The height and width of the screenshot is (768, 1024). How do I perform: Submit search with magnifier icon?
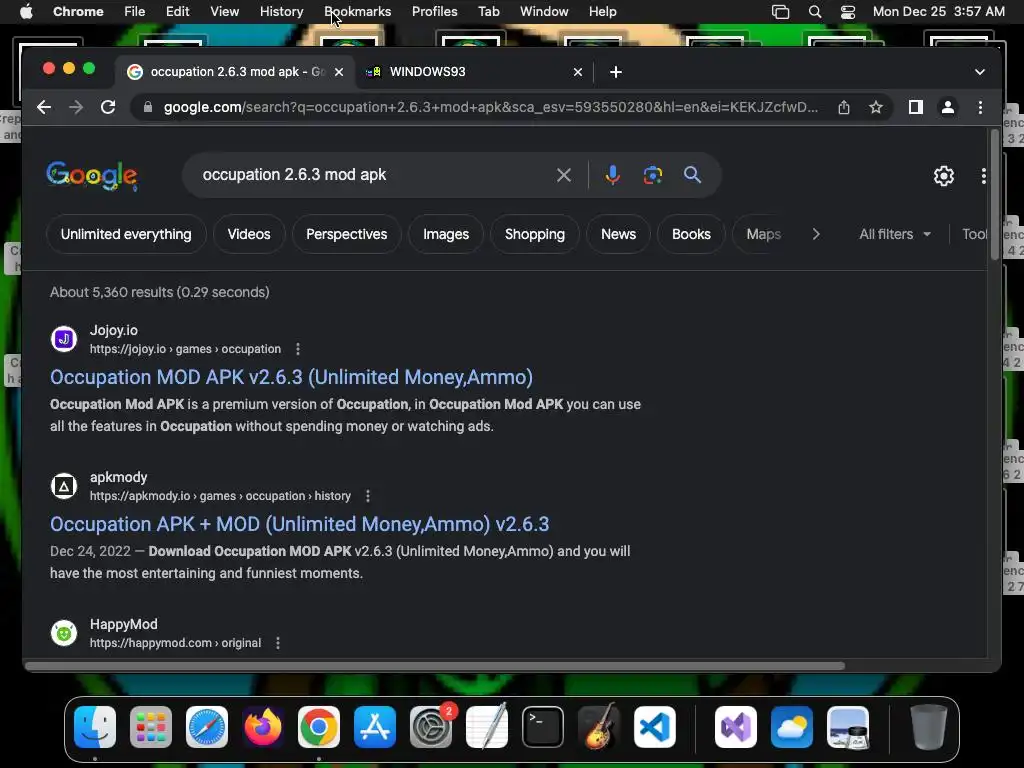[x=692, y=175]
